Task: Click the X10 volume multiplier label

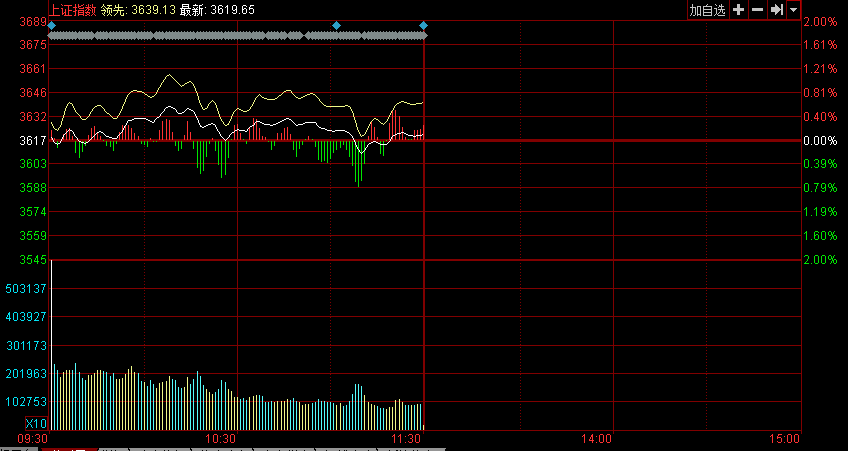Action: [x=33, y=425]
